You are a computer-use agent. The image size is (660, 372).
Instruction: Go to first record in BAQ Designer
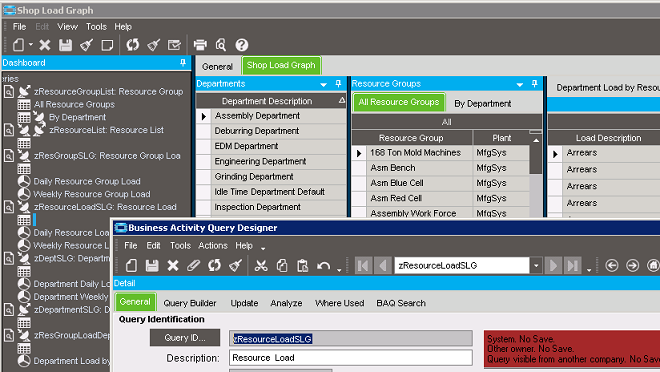pos(363,266)
